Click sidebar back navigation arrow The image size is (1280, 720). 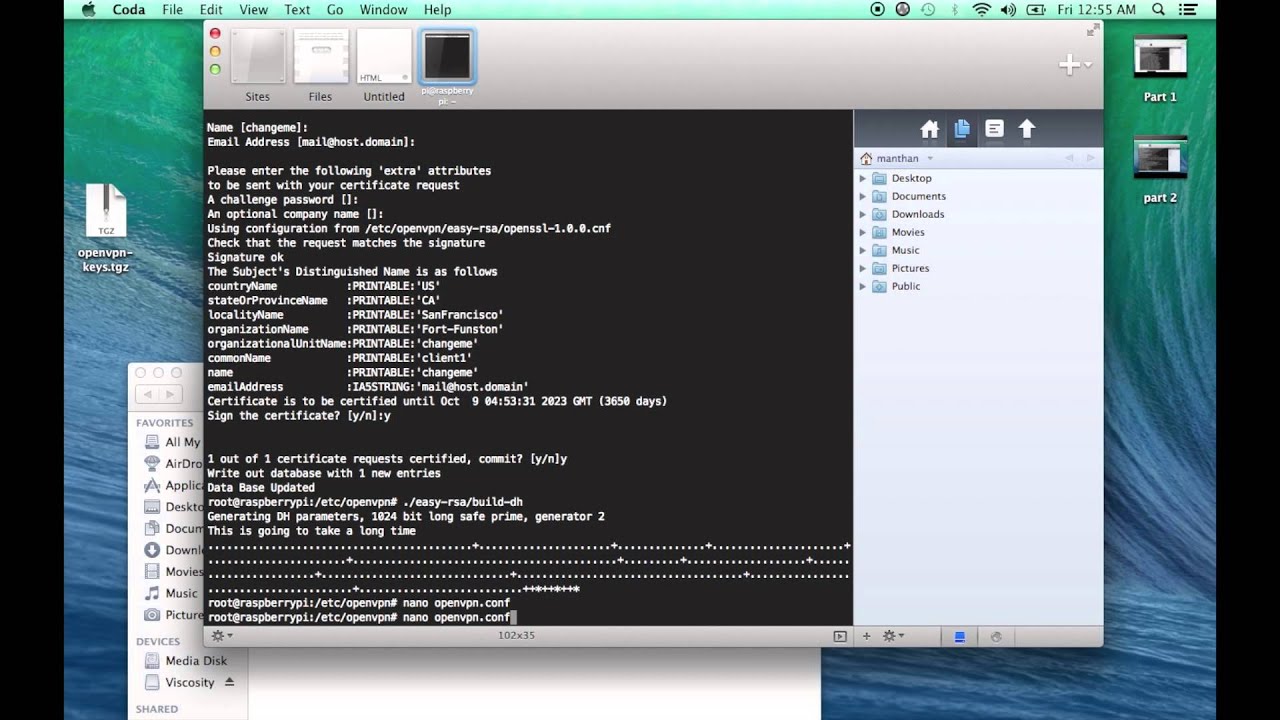[x=1069, y=158]
